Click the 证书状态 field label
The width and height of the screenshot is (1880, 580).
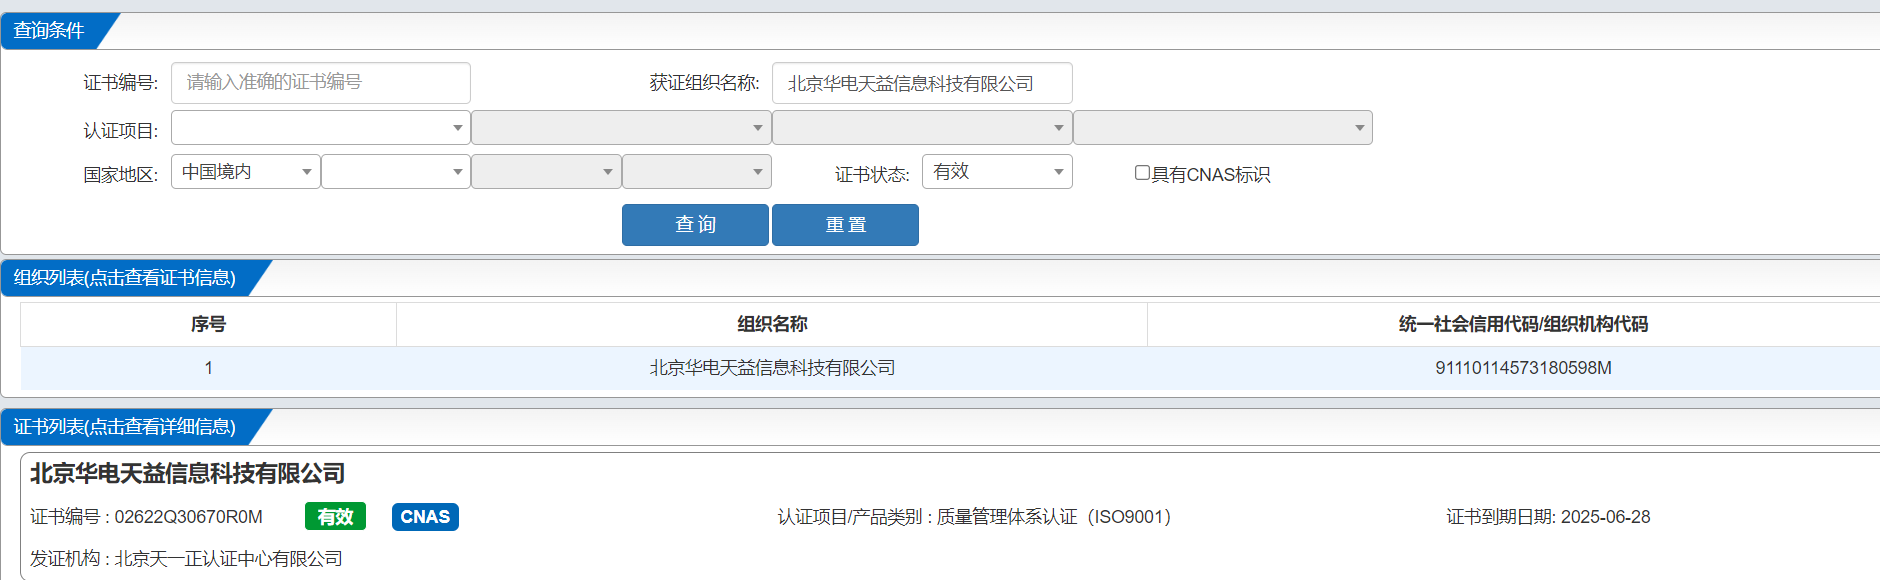(872, 175)
